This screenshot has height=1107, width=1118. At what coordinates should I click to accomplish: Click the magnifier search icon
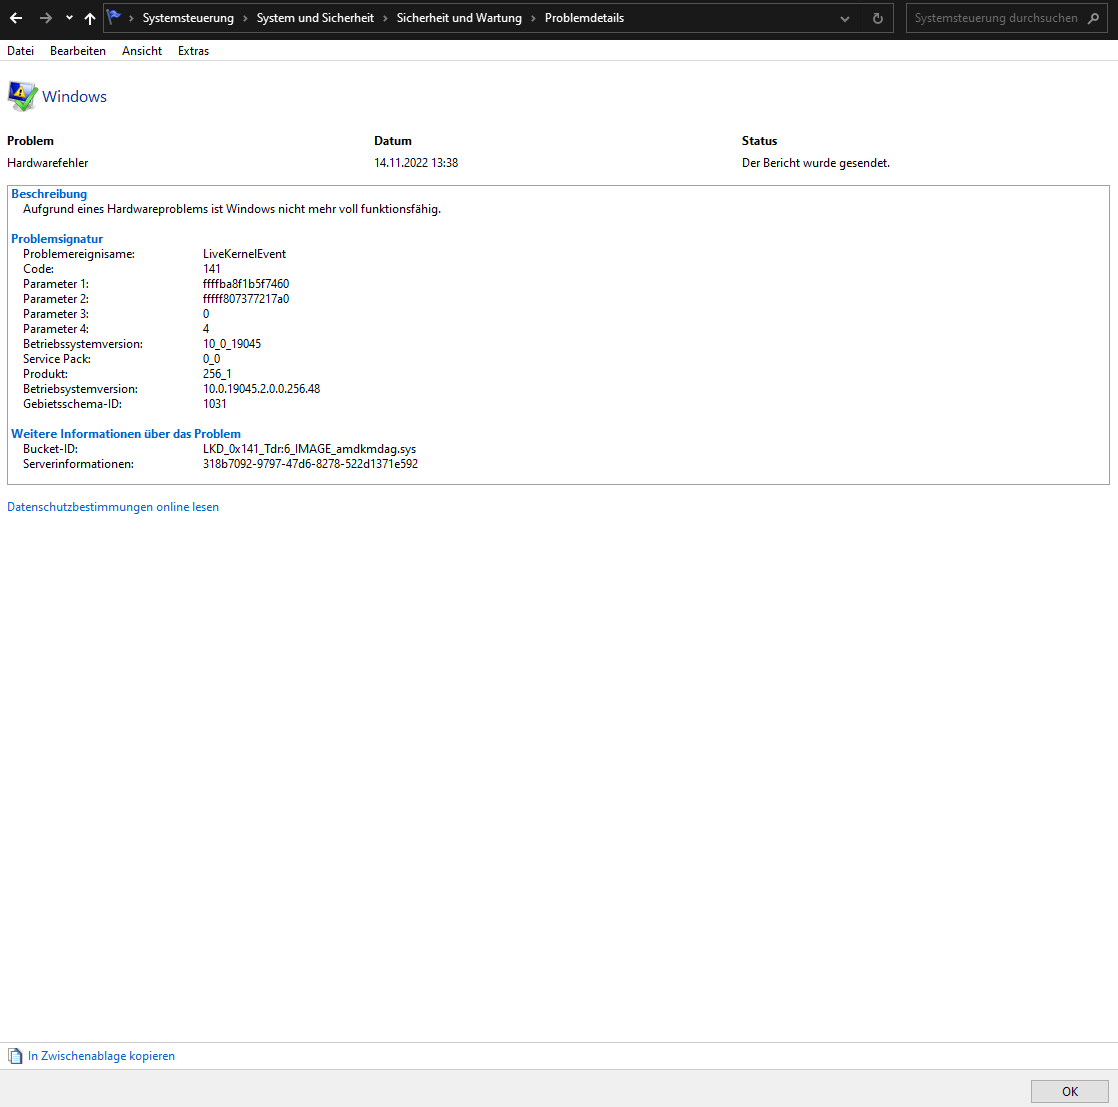click(x=1093, y=19)
